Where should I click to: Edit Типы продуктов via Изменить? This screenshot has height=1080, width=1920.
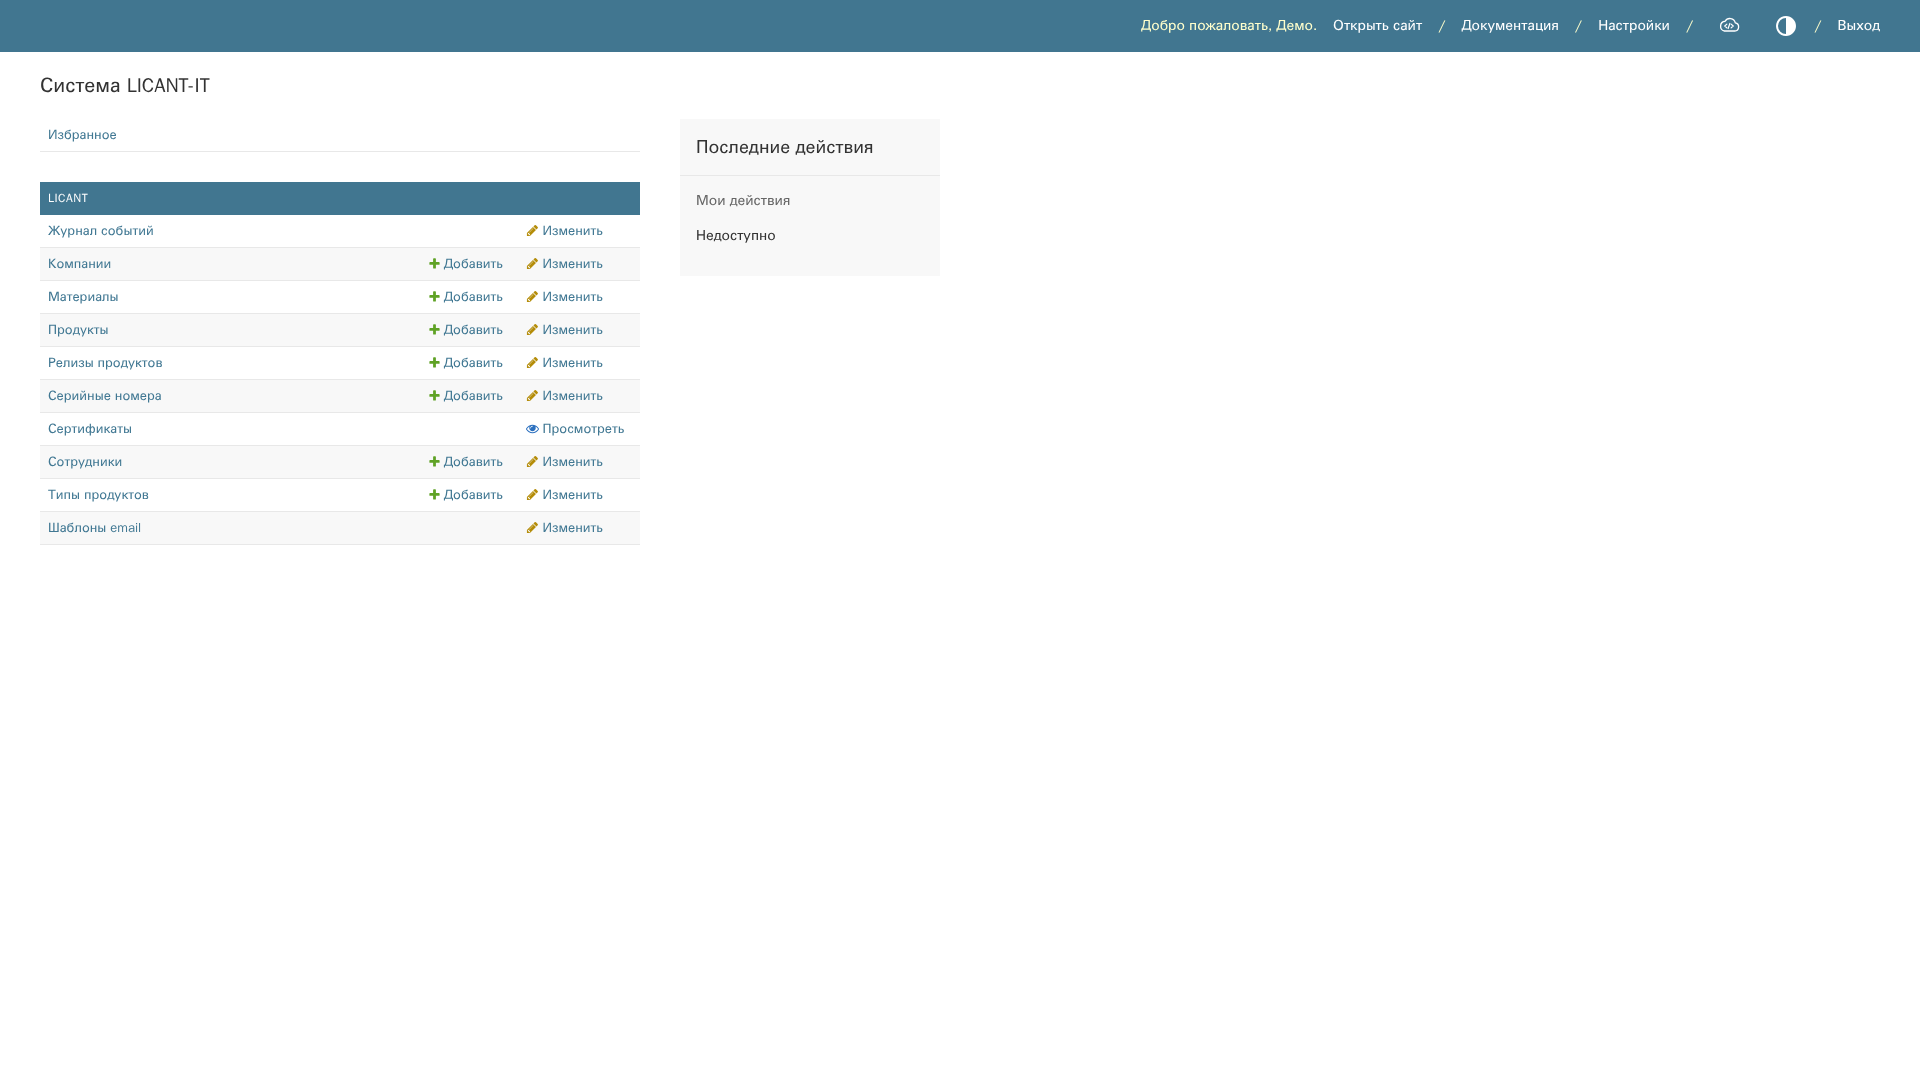point(564,495)
